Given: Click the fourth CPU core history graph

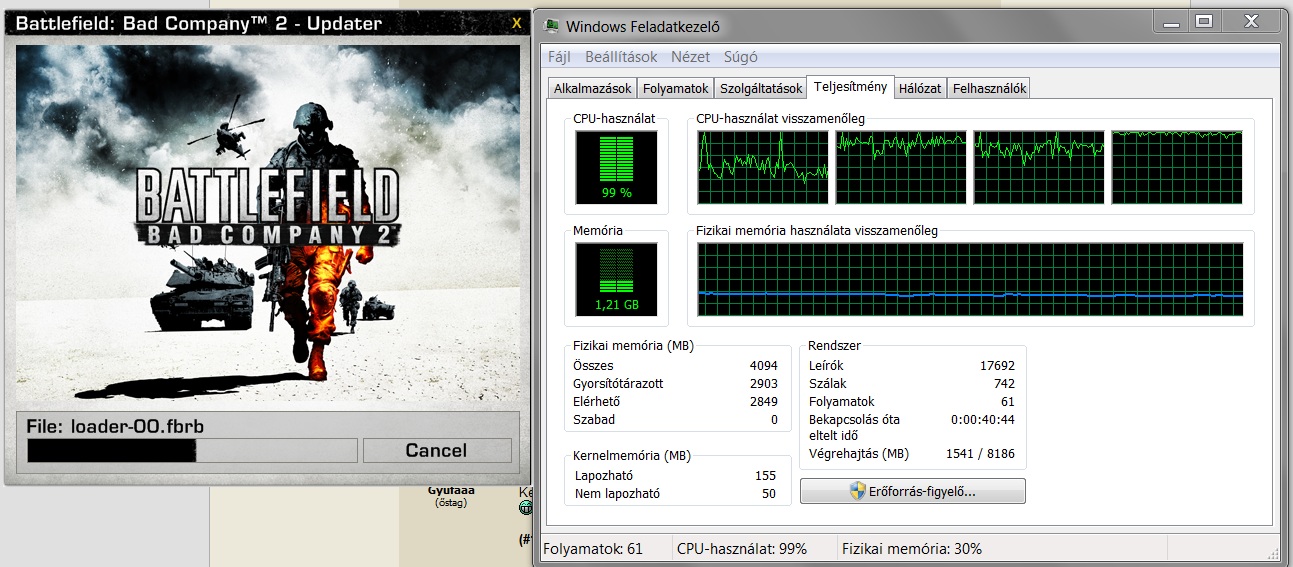Looking at the screenshot, I should click(1177, 167).
